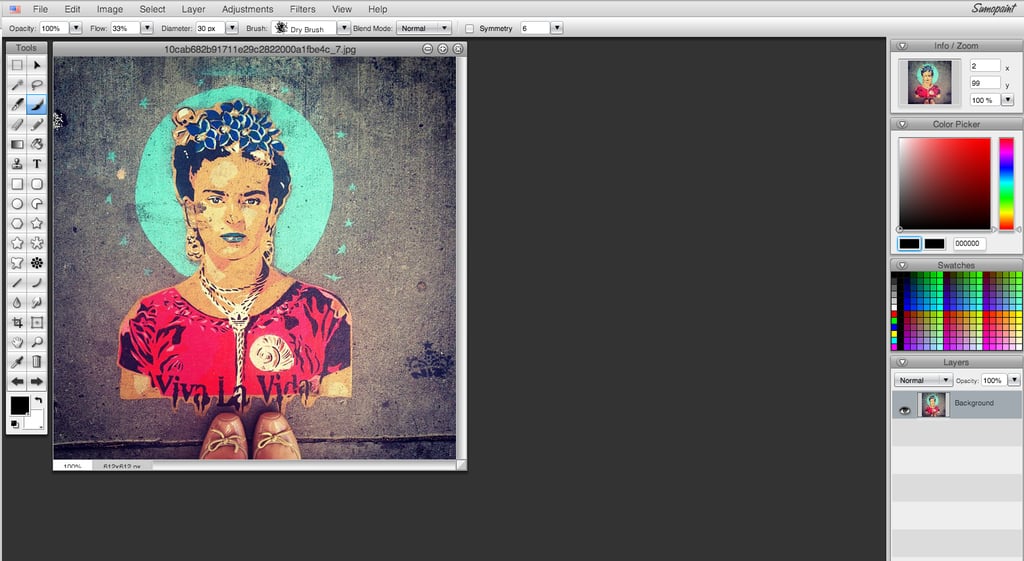Select the Polygon shape tool
Image resolution: width=1024 pixels, height=561 pixels.
pos(17,223)
